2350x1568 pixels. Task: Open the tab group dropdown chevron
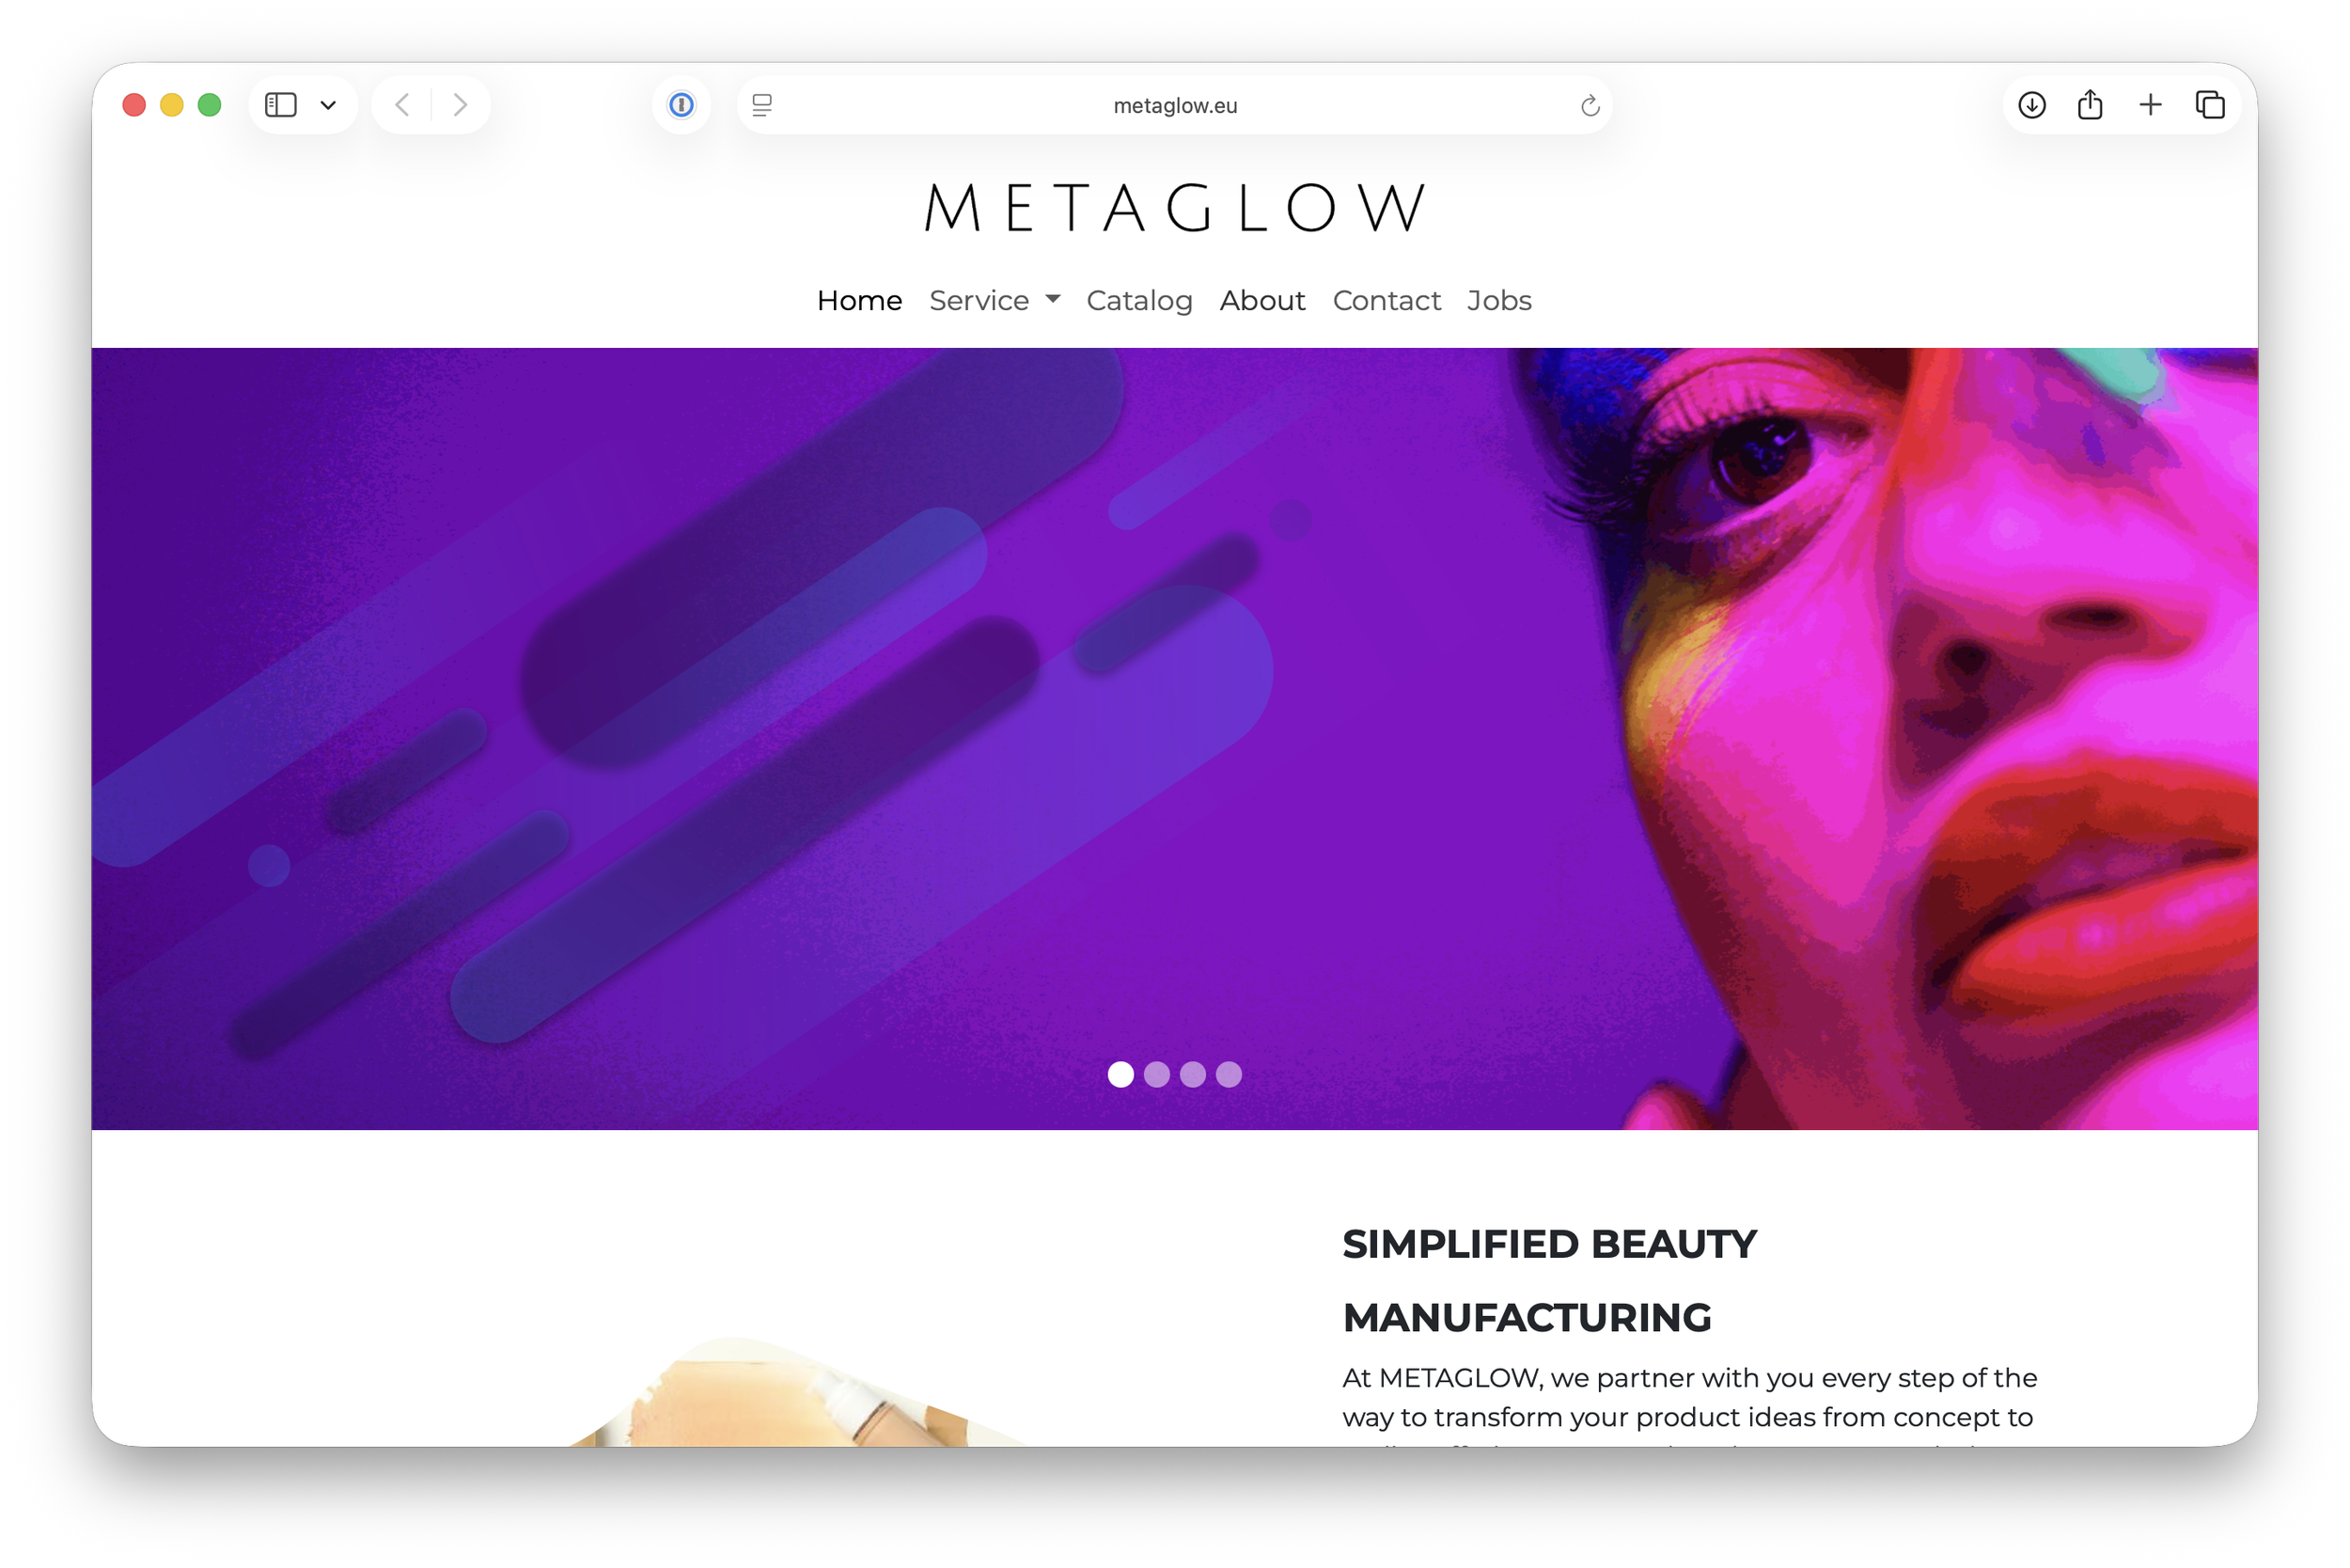pos(328,105)
